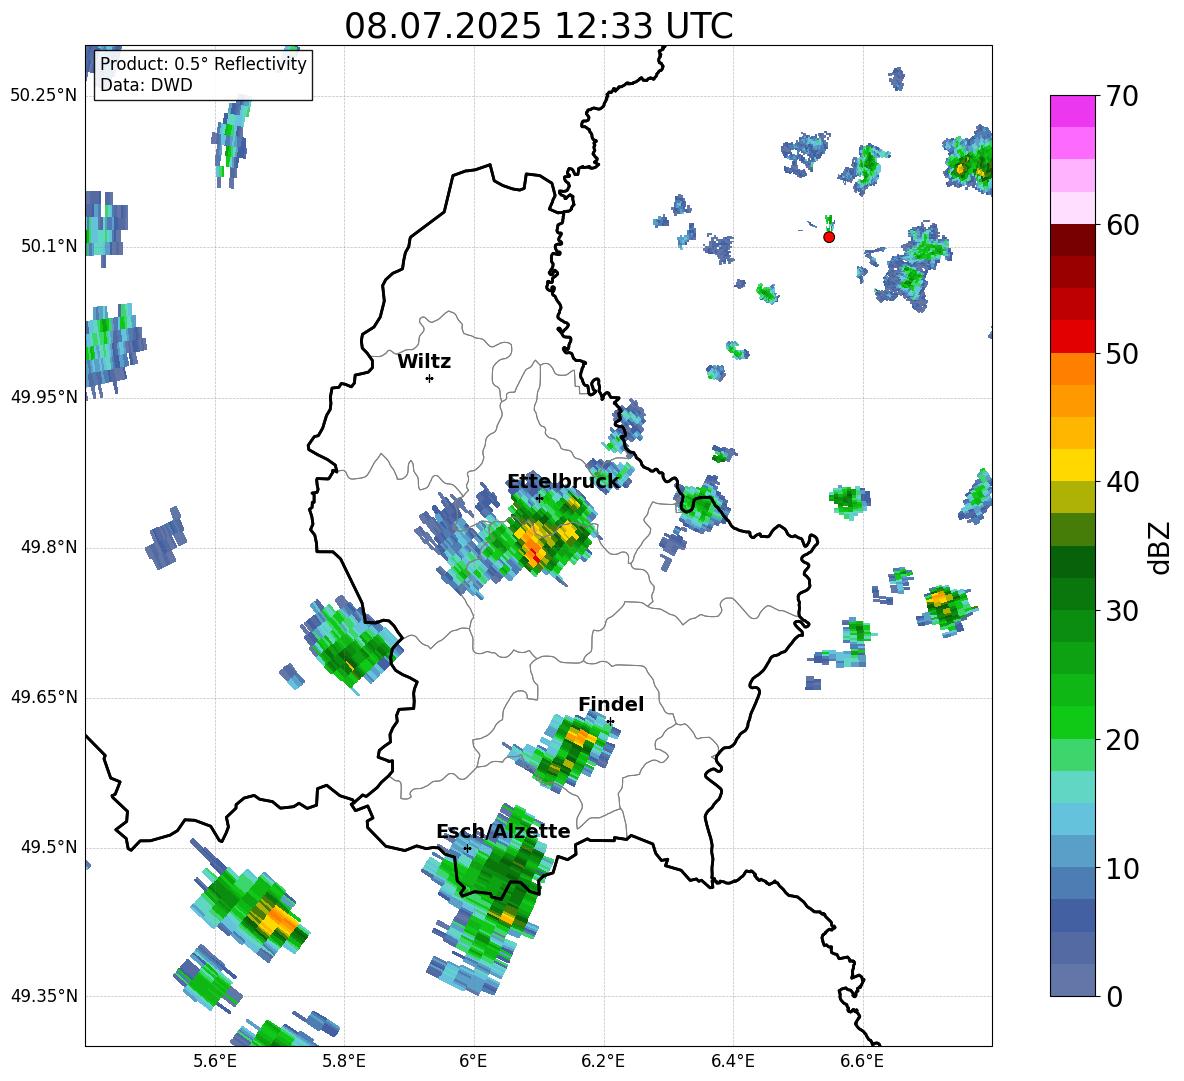This screenshot has height=1081, width=1184.
Task: Click the Product: 0.5° Reflectivity label
Action: coord(203,64)
